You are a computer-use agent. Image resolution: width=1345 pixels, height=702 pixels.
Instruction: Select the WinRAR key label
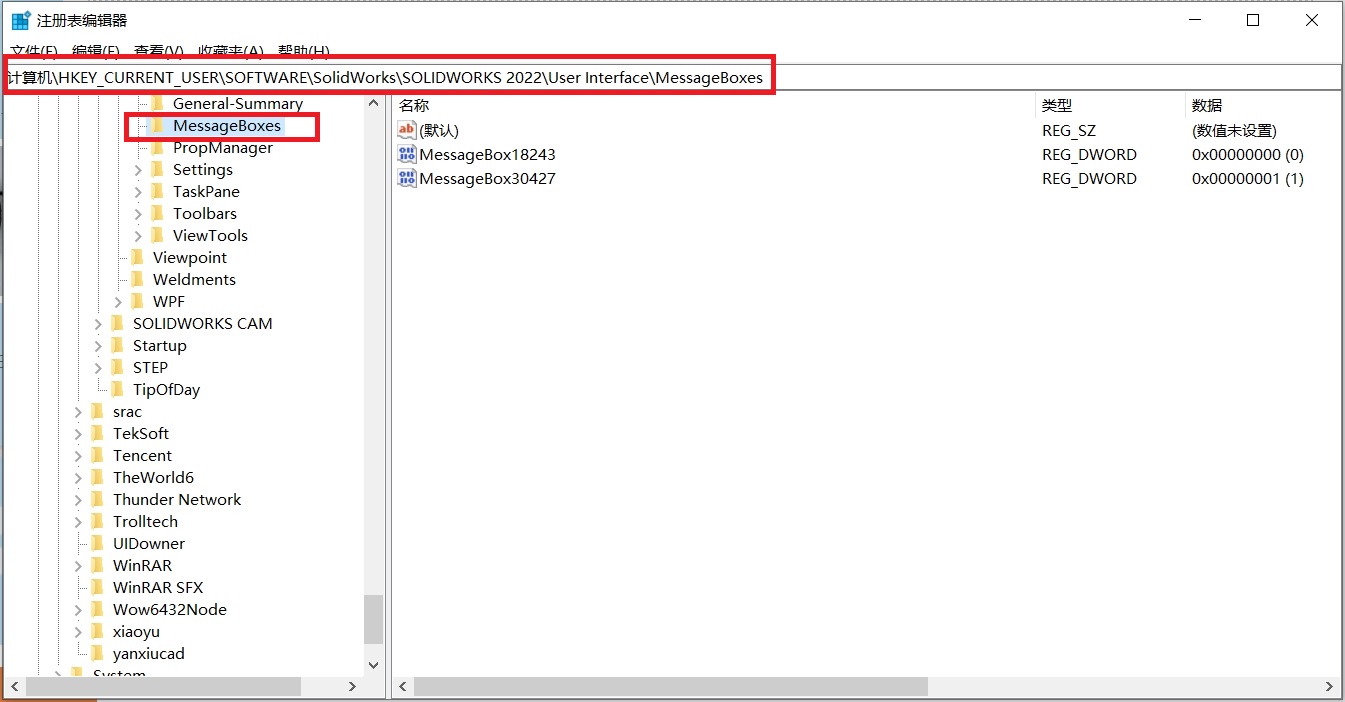click(142, 565)
